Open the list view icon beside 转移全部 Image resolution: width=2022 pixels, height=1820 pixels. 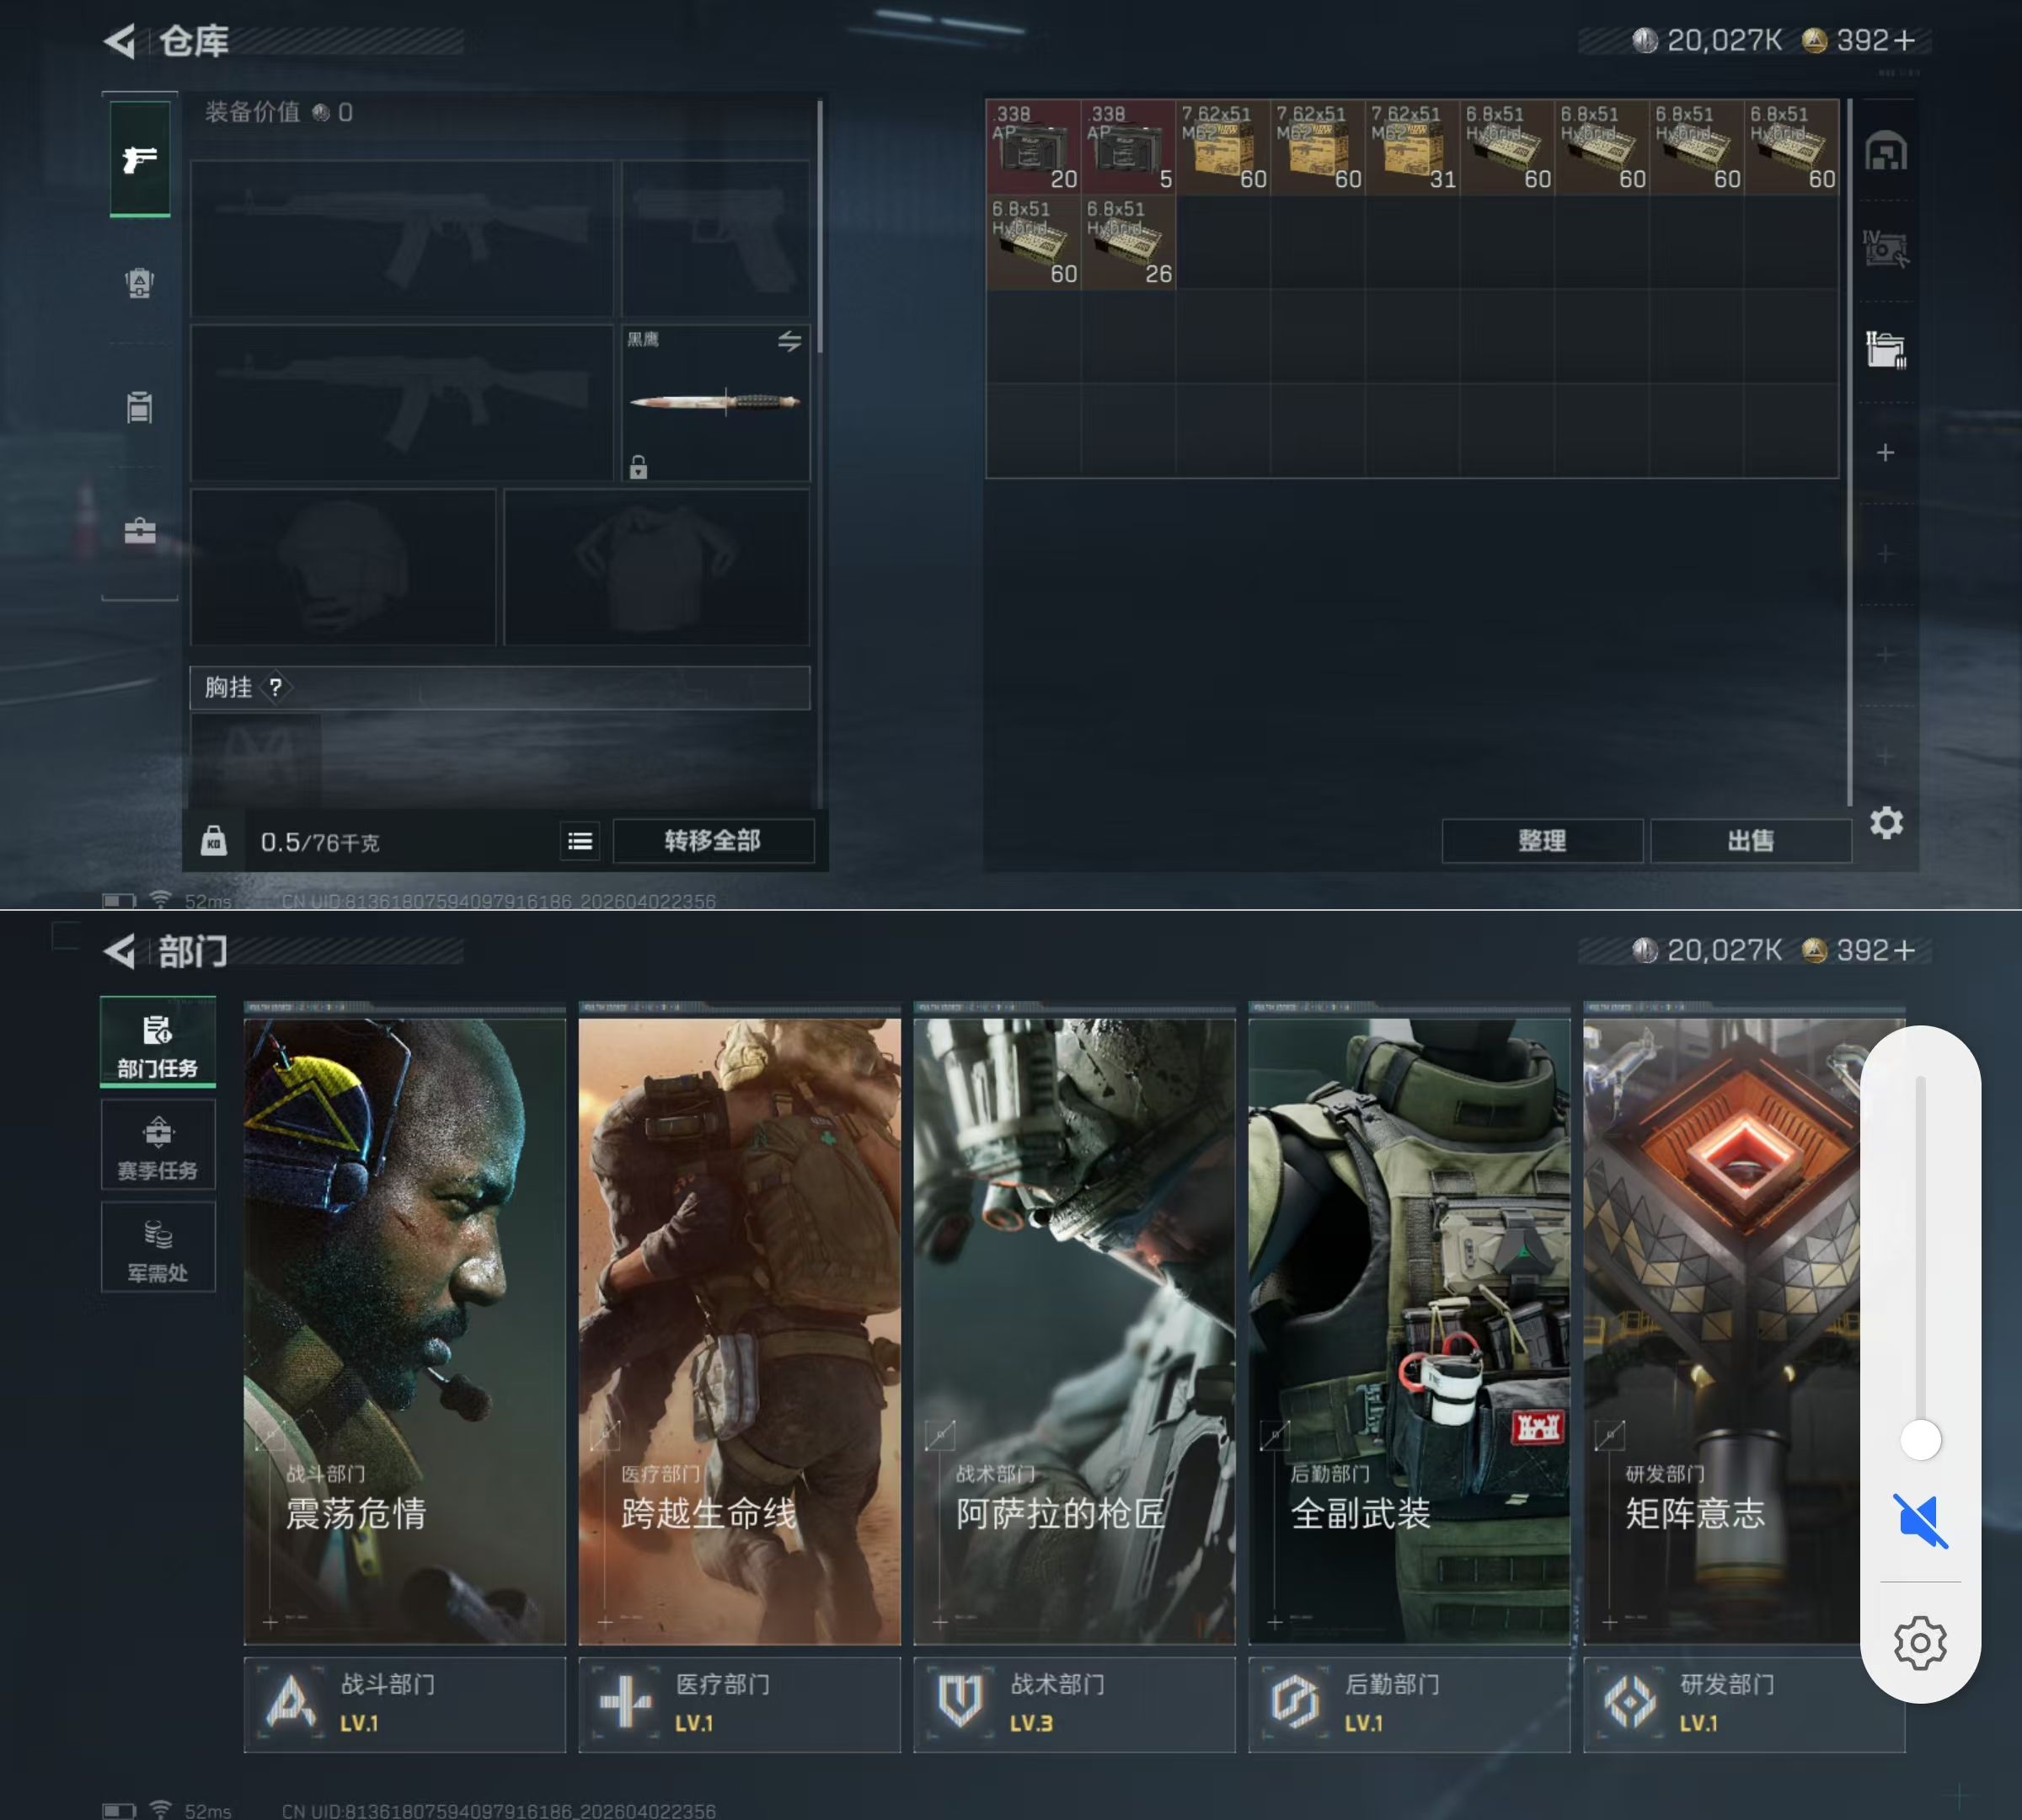(580, 842)
